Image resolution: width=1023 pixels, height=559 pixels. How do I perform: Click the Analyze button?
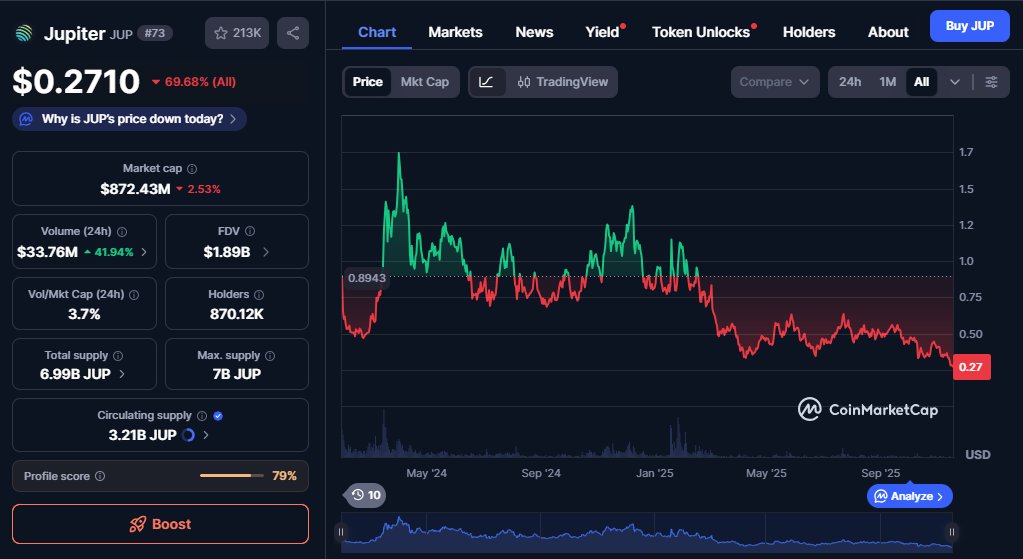909,496
